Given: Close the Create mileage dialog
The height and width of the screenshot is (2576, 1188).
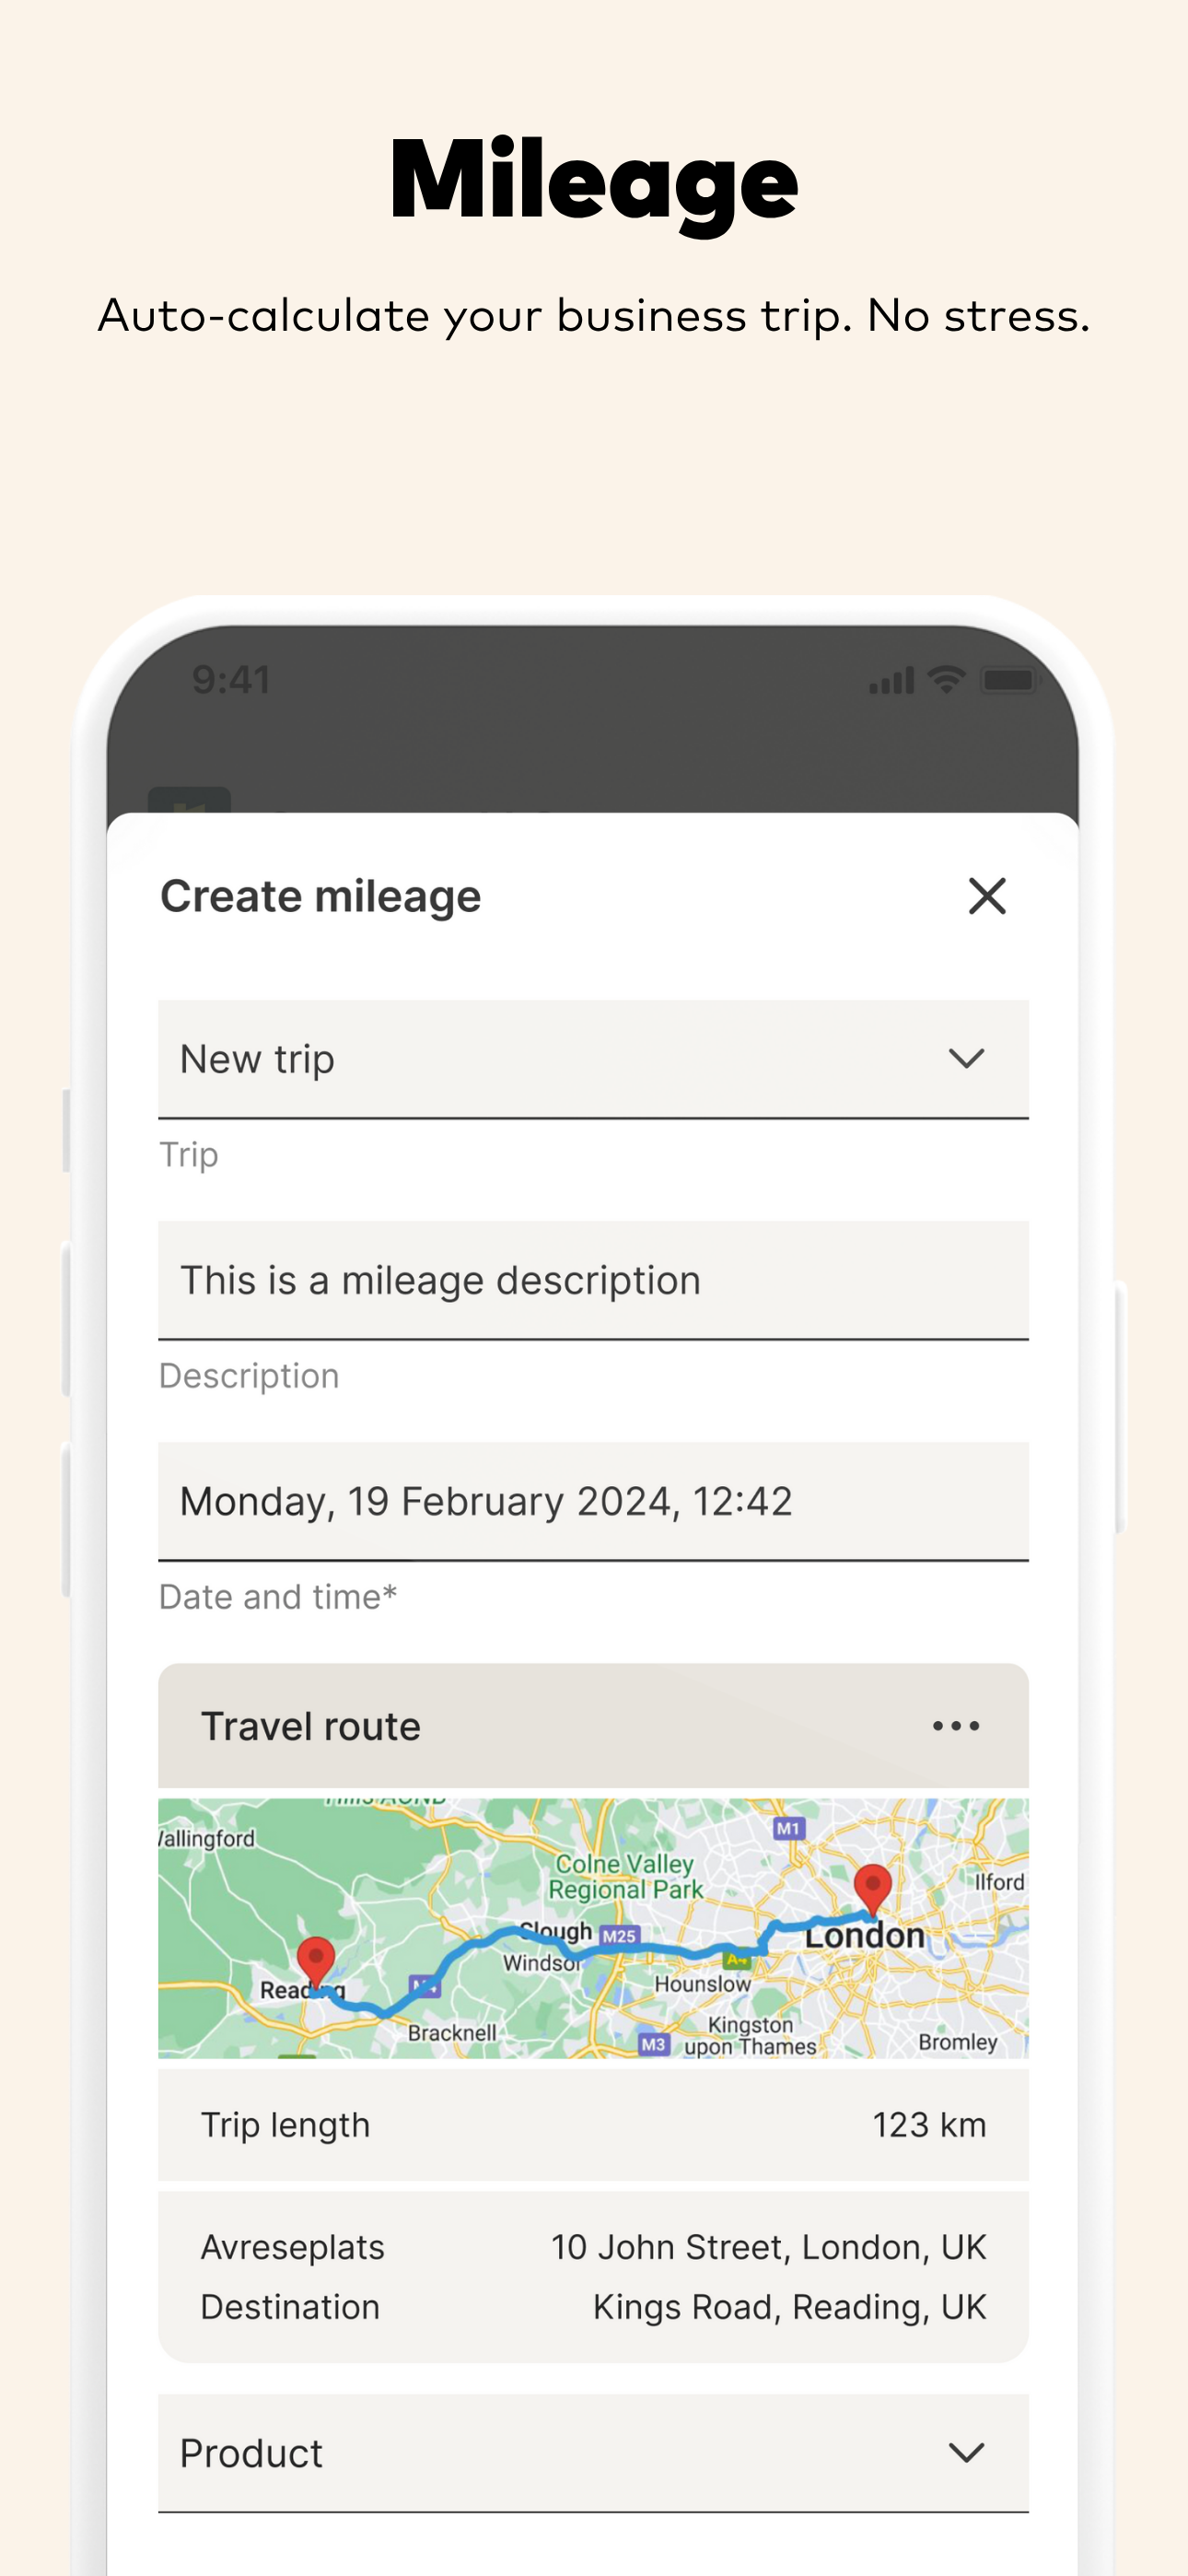Looking at the screenshot, I should point(987,896).
